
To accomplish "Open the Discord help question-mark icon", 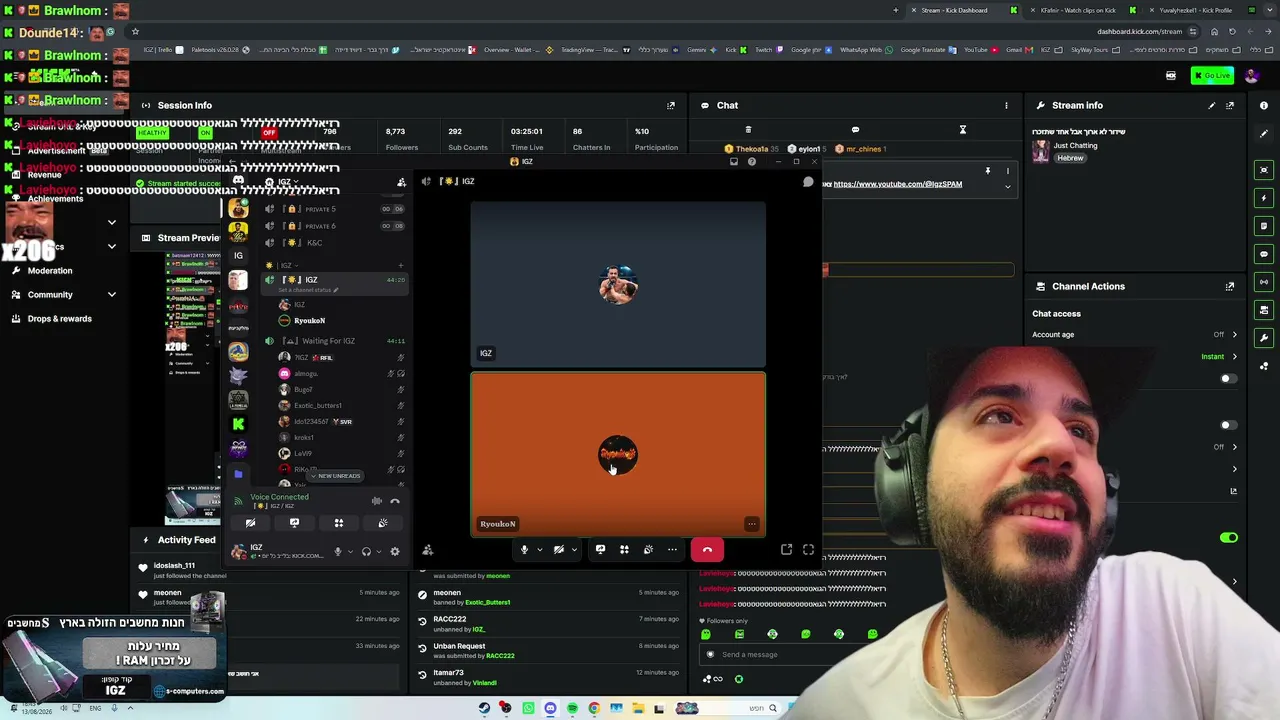I will coord(752,162).
